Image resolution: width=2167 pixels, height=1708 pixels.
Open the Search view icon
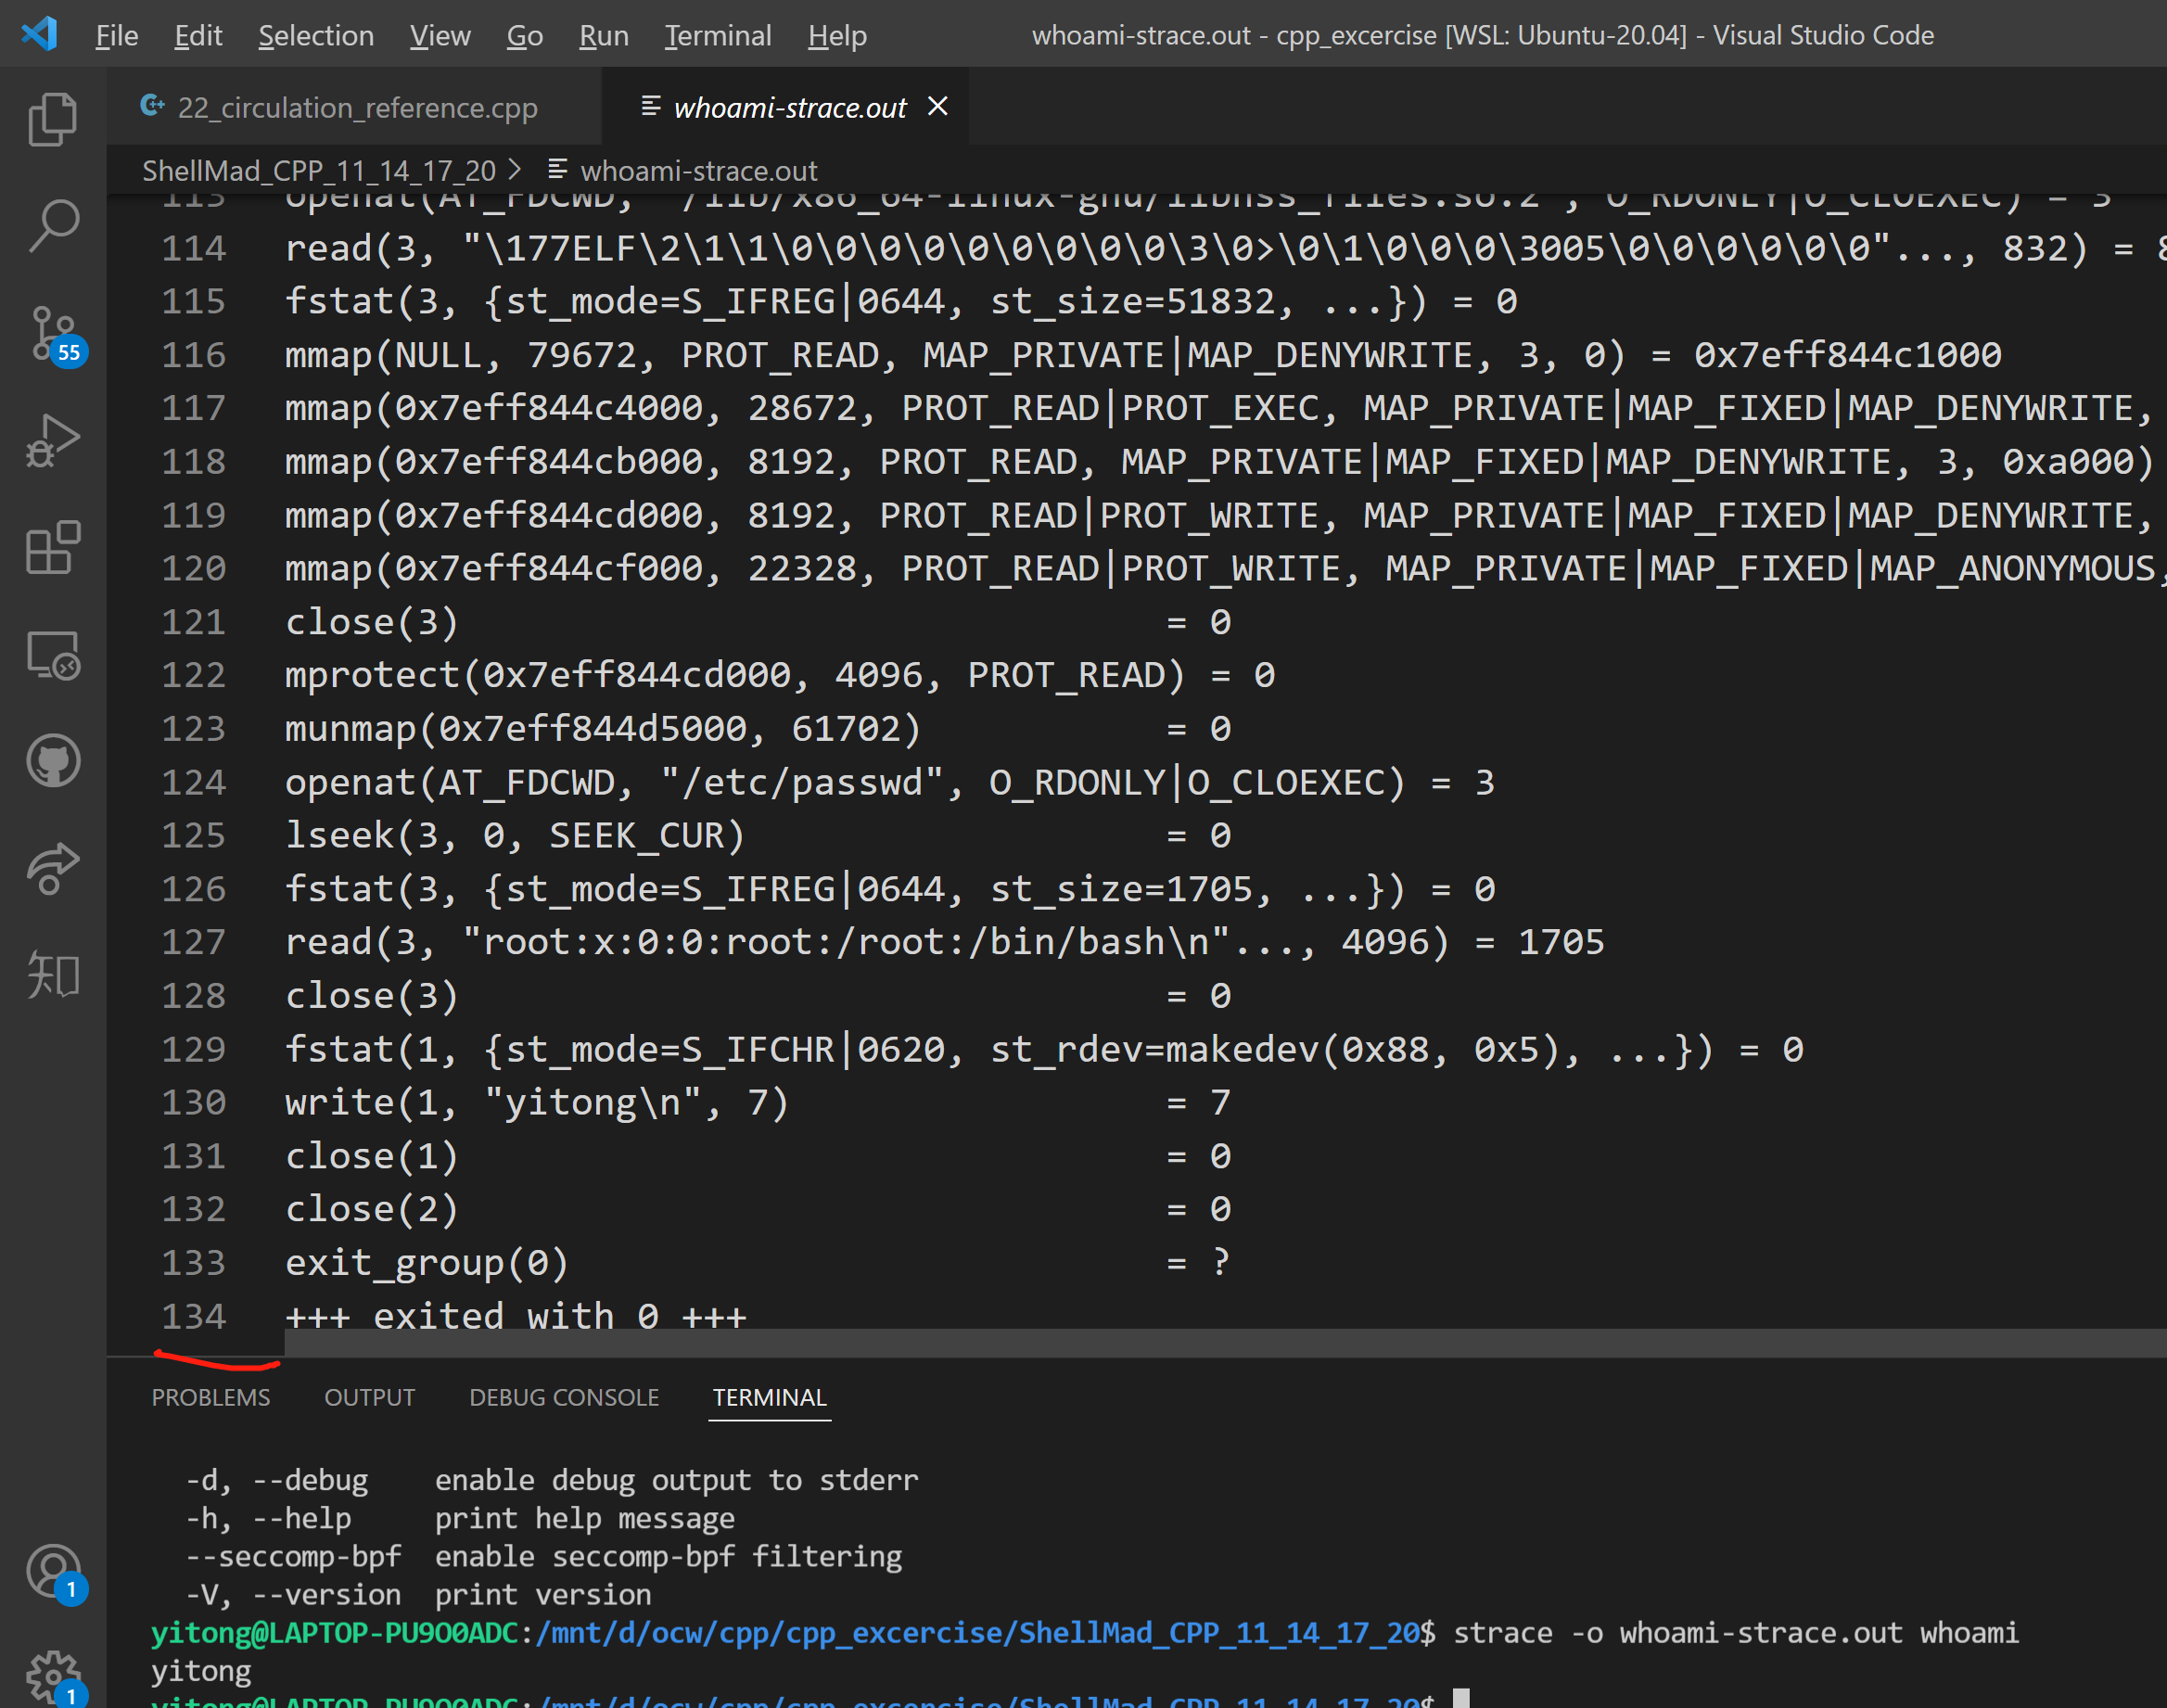pyautogui.click(x=53, y=226)
